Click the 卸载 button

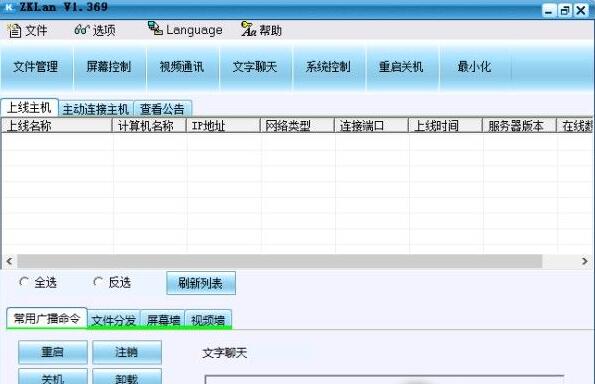point(127,376)
